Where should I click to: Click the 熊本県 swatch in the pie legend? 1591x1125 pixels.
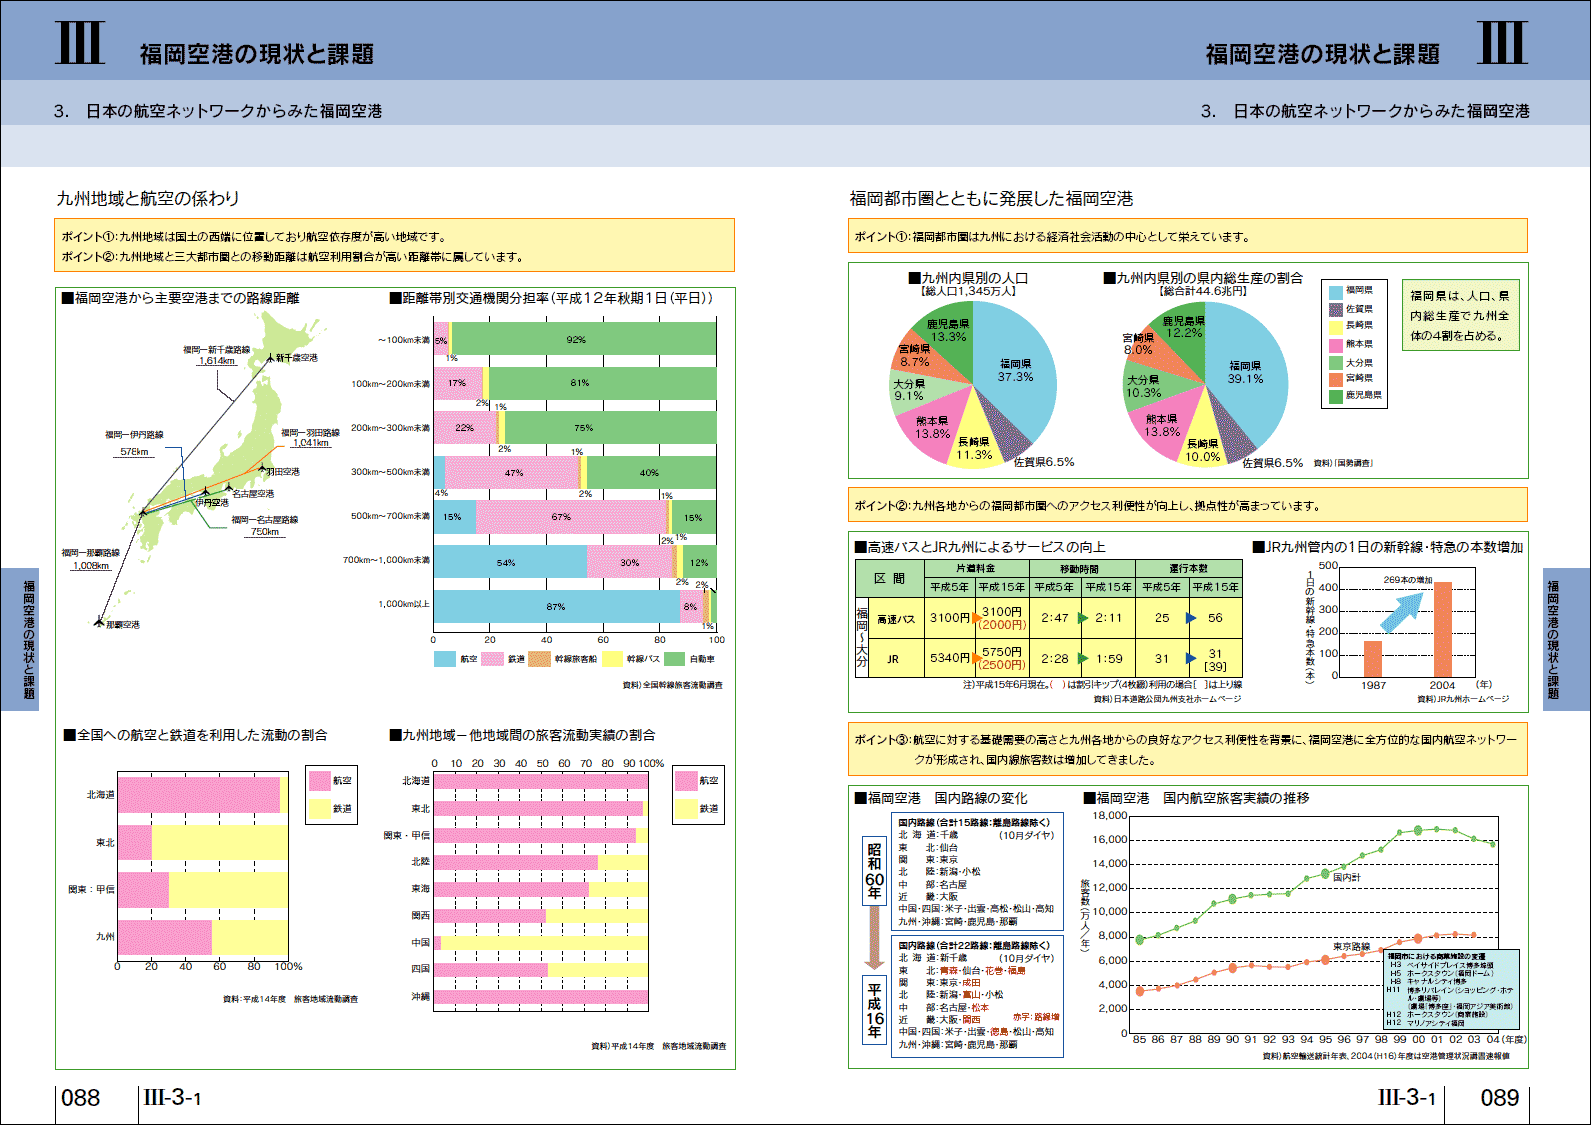pos(1335,345)
